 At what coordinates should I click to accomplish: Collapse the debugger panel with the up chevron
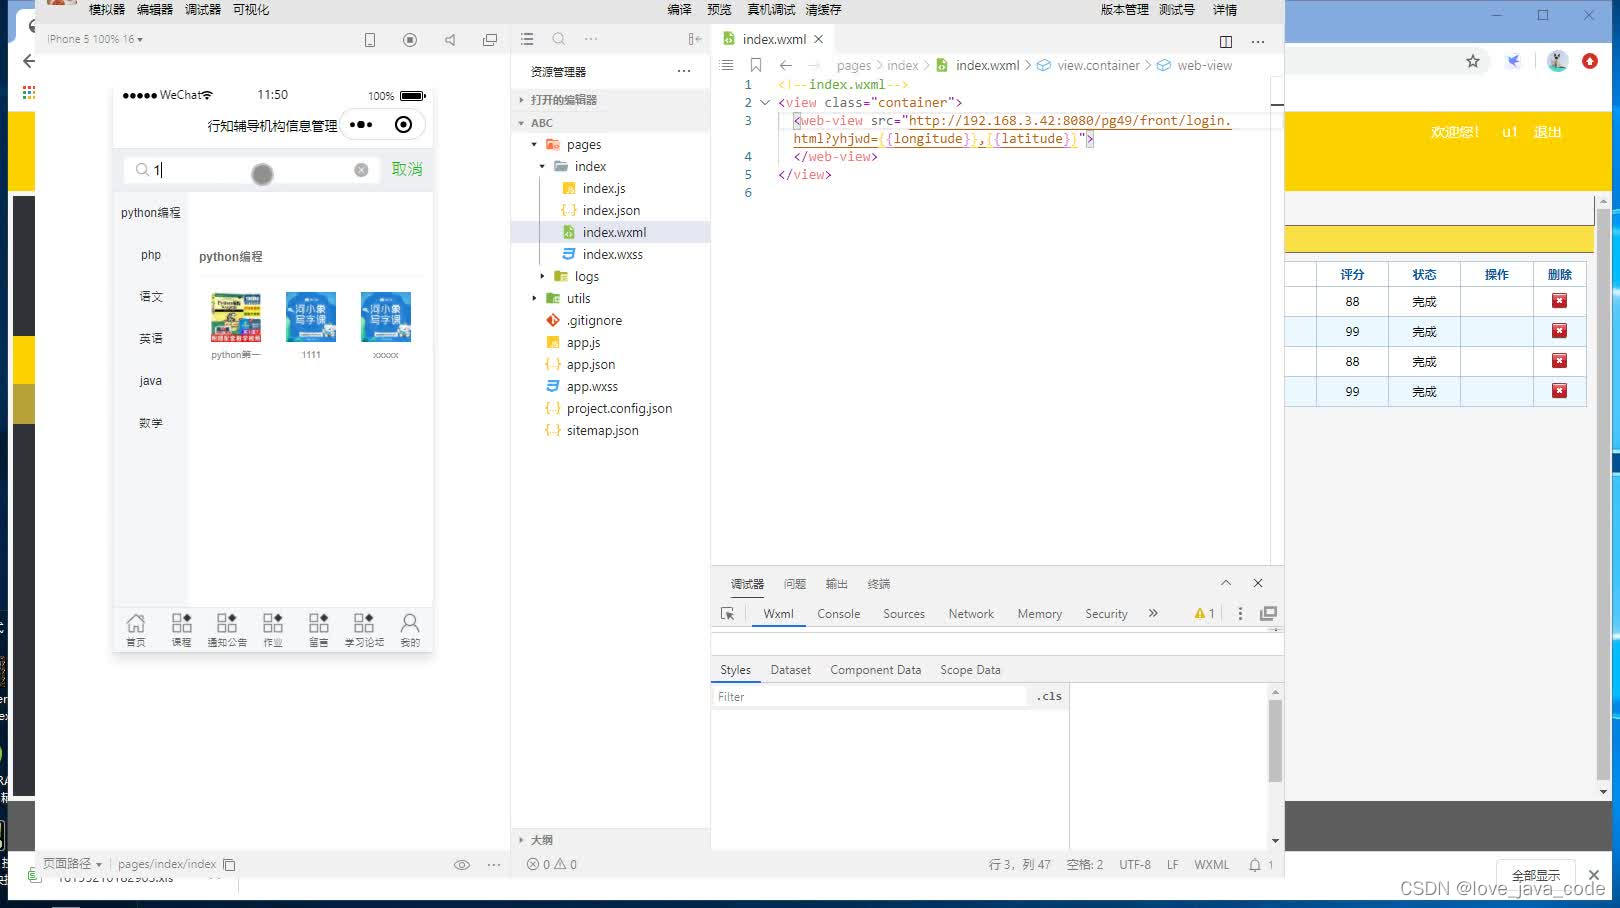[1226, 583]
